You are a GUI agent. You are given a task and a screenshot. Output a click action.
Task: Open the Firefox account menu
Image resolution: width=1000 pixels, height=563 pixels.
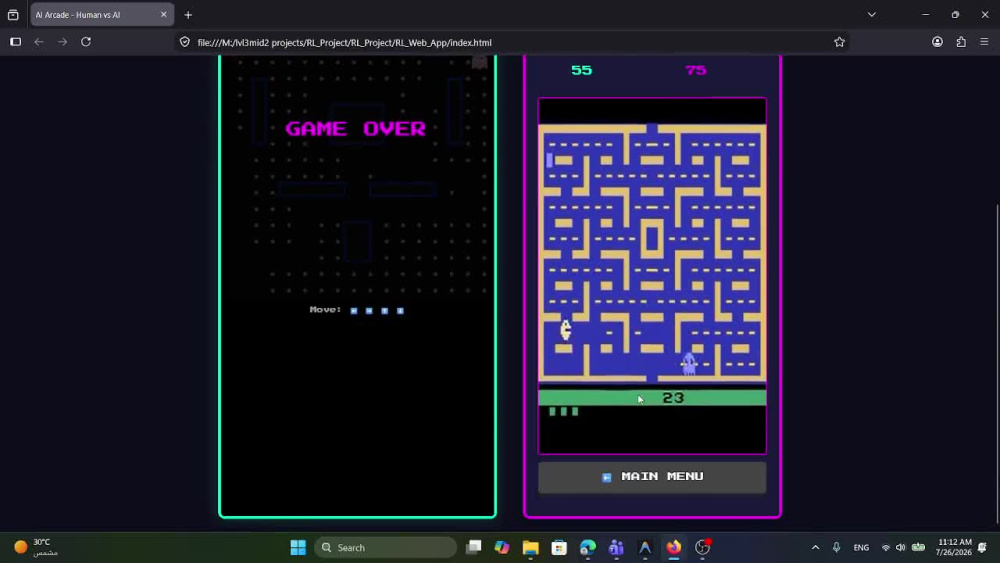937,42
